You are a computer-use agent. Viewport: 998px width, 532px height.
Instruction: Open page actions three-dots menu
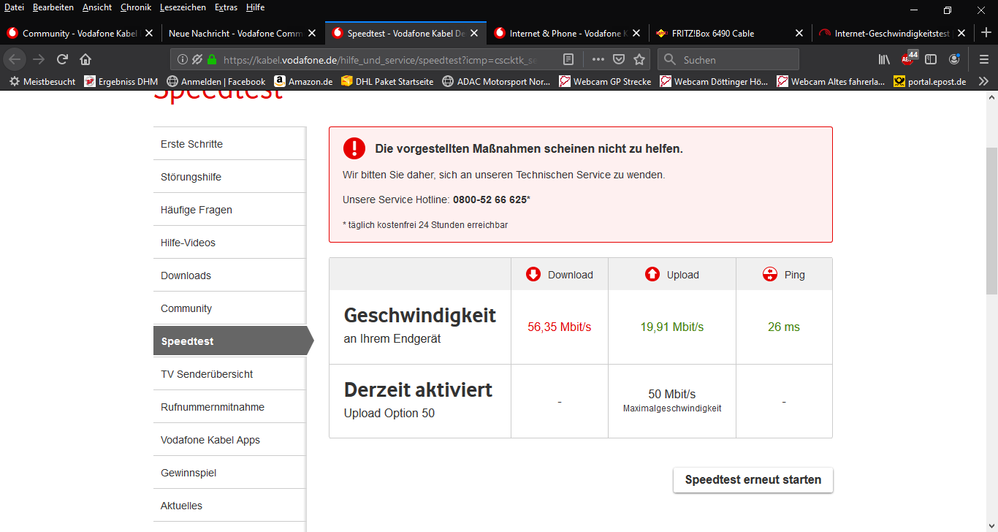[x=598, y=59]
